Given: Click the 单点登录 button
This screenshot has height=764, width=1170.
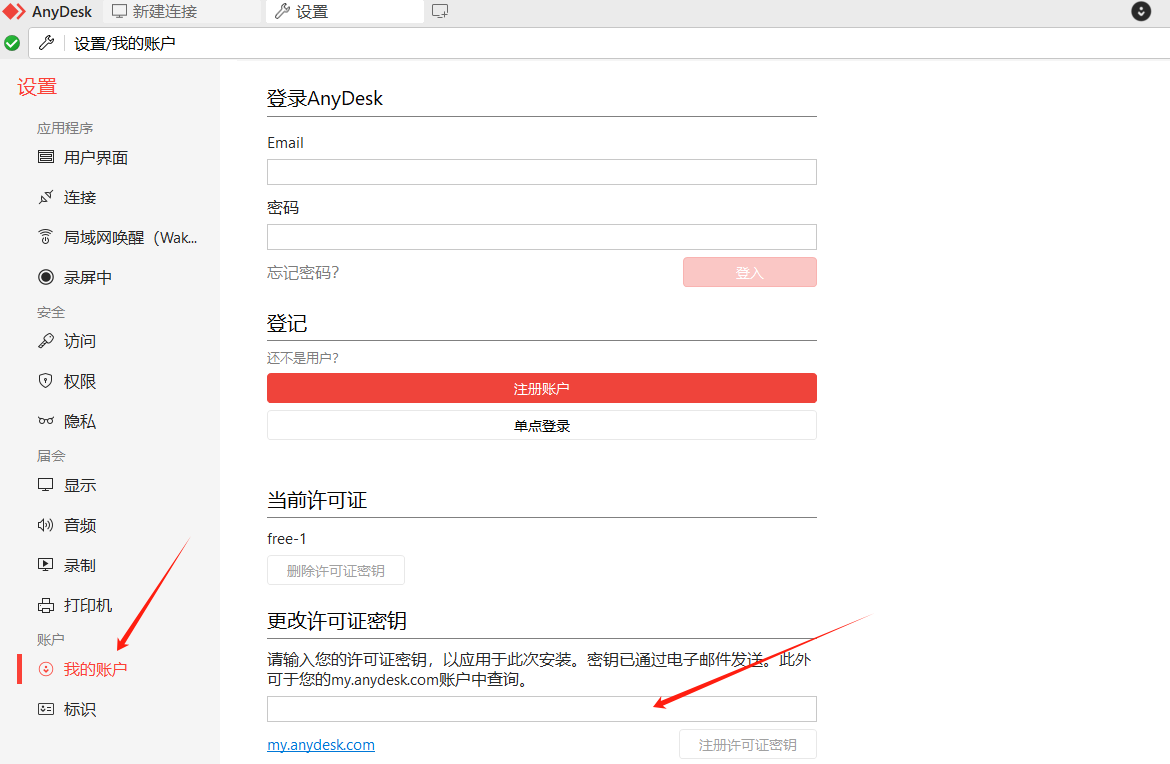Looking at the screenshot, I should click(x=542, y=425).
